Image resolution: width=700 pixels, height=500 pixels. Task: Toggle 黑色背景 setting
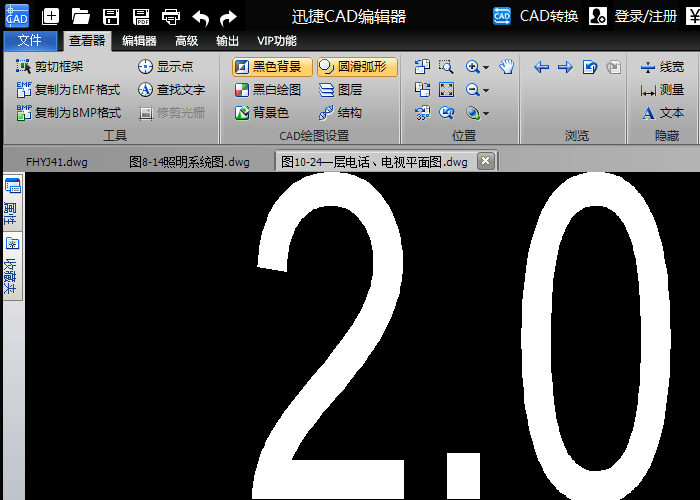(272, 67)
